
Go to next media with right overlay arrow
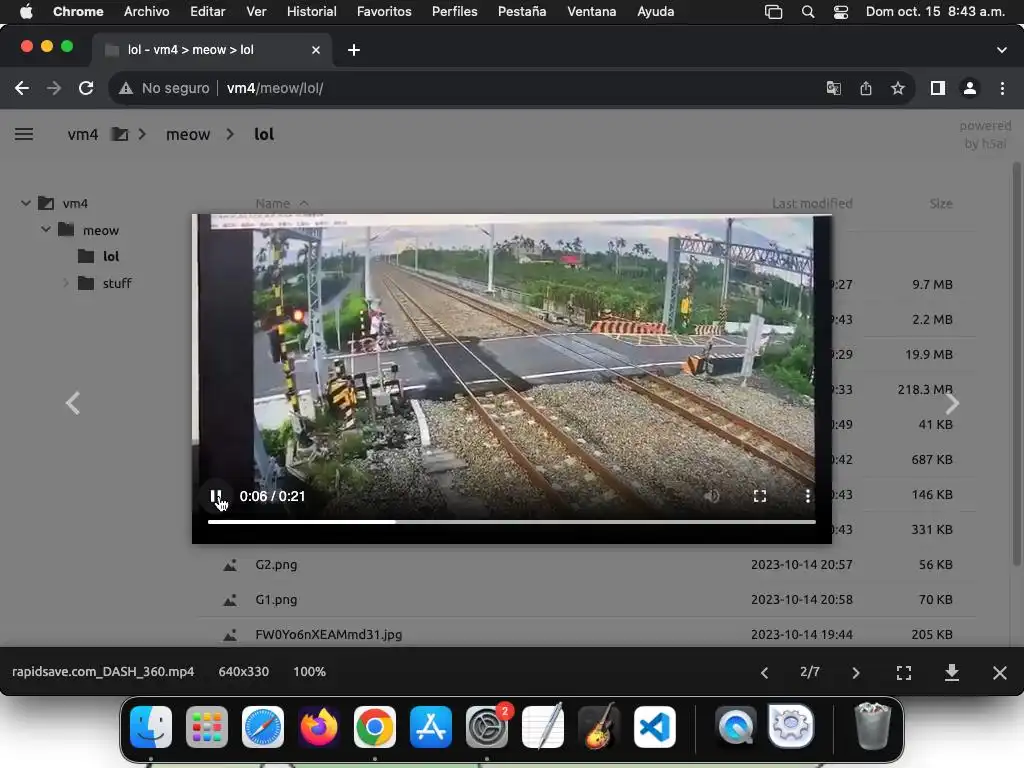pos(952,403)
